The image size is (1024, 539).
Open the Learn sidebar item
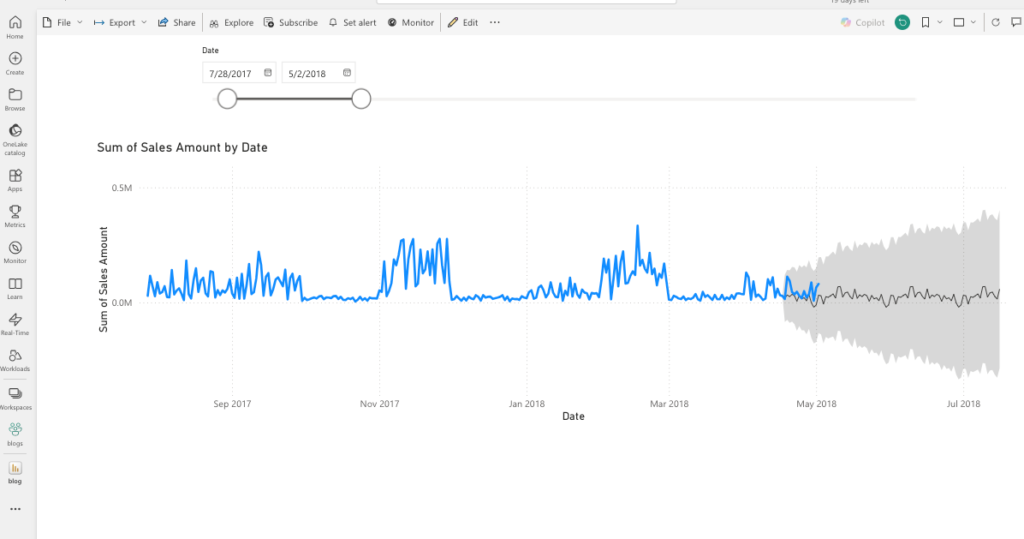(x=15, y=288)
